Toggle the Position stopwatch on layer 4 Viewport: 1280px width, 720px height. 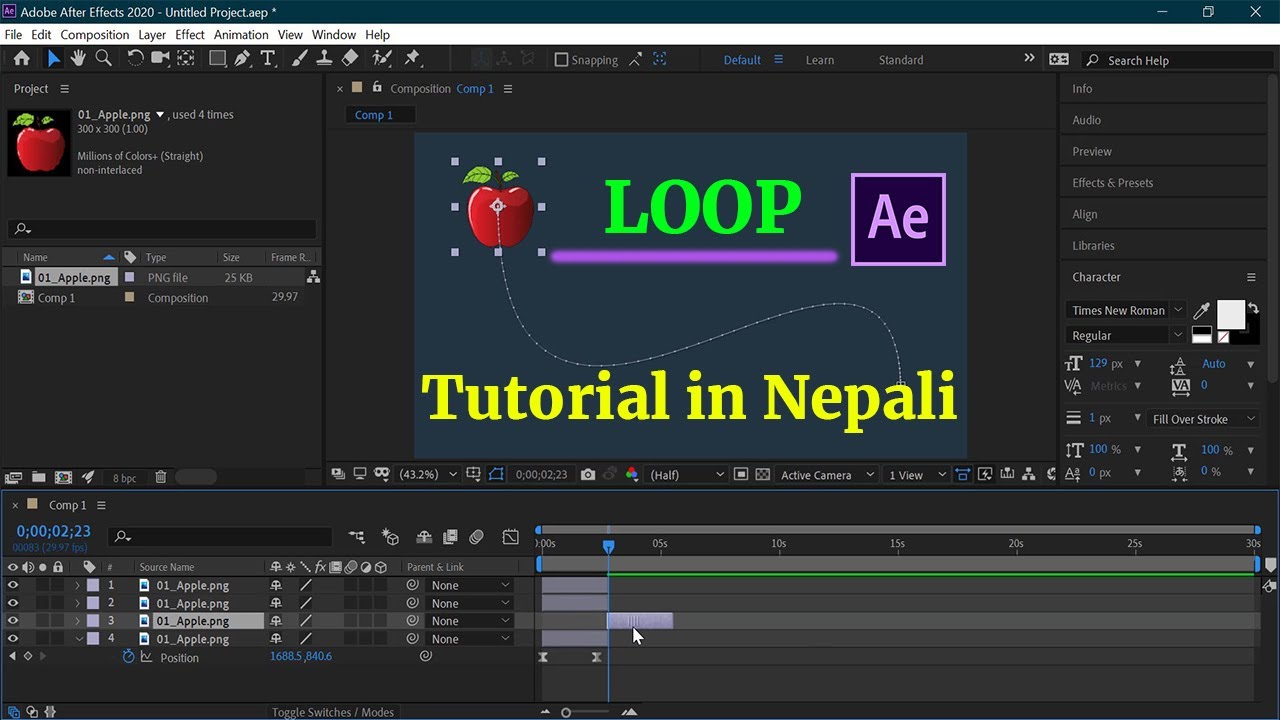coord(128,657)
